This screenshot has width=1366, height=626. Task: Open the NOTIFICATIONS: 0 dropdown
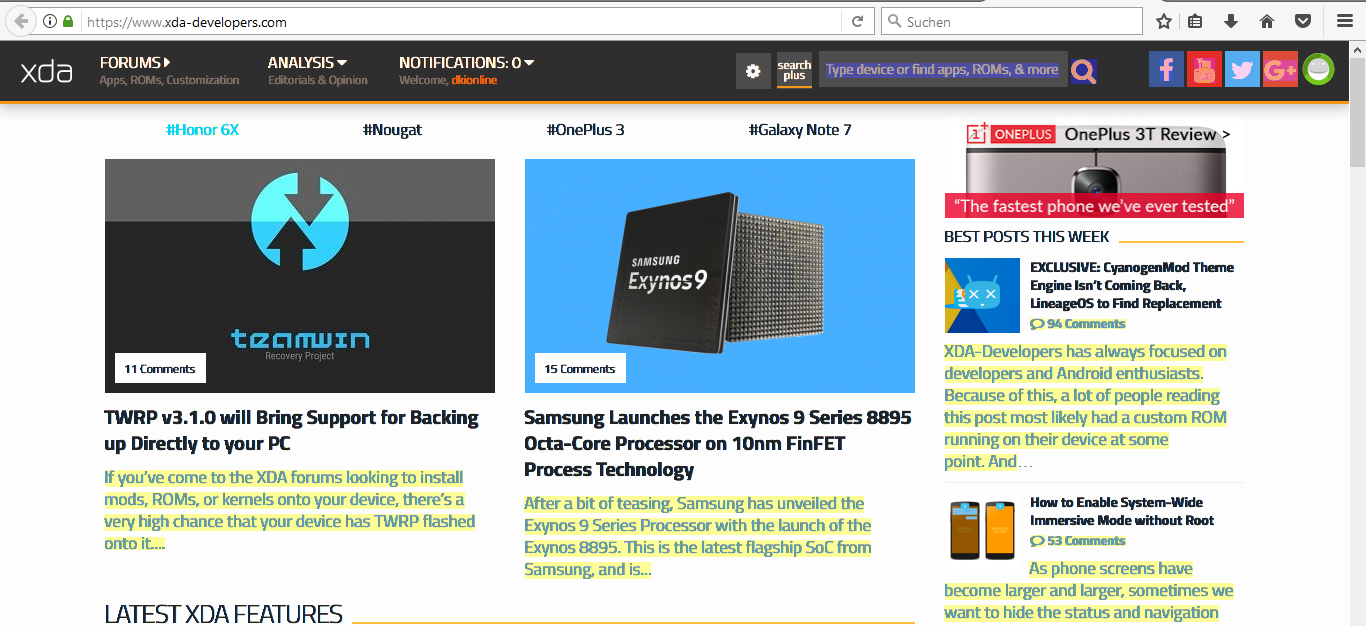pyautogui.click(x=466, y=62)
